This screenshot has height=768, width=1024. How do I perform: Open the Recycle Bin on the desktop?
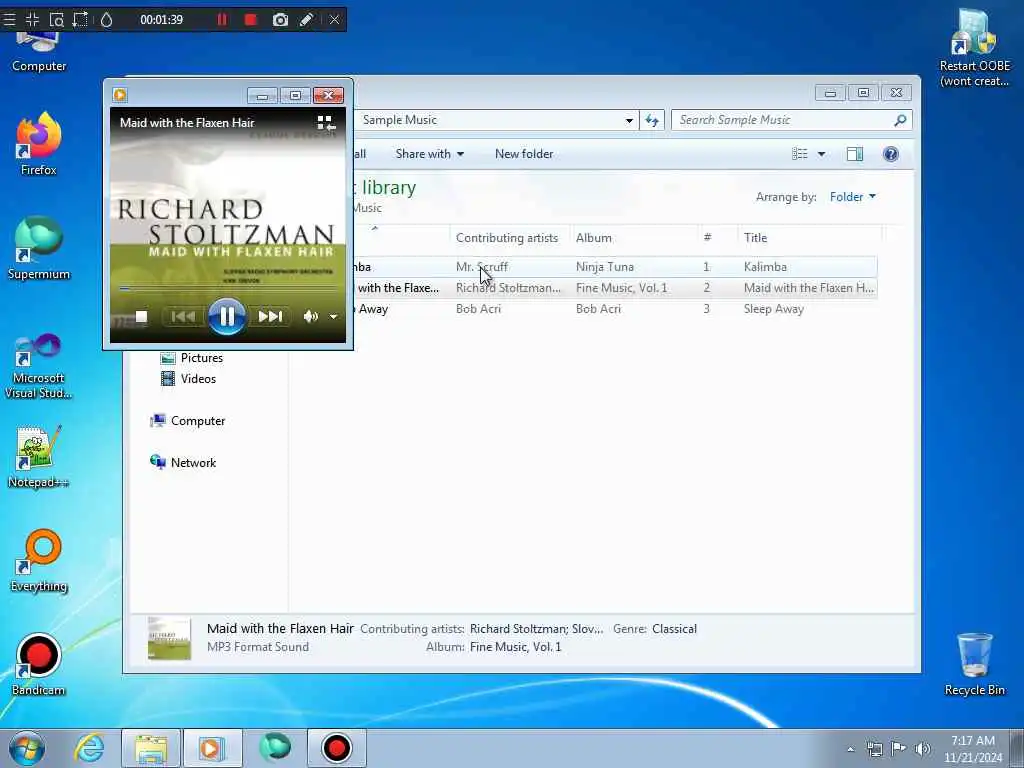pos(974,664)
